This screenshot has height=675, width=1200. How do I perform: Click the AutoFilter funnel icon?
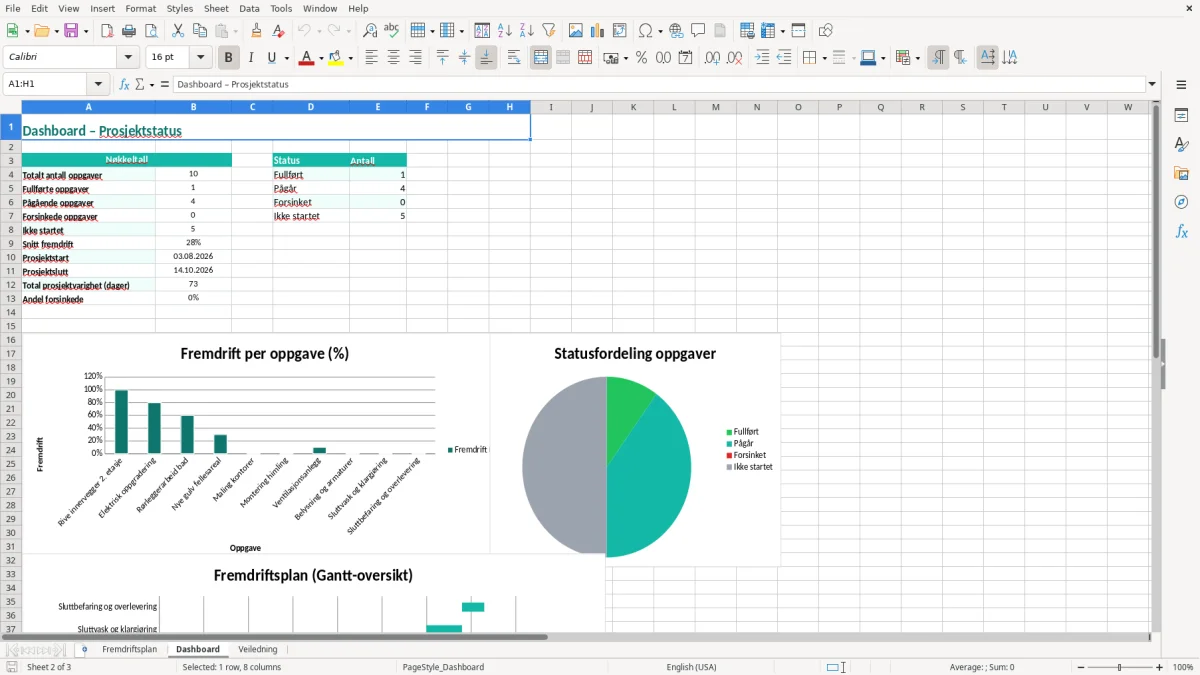pyautogui.click(x=549, y=31)
